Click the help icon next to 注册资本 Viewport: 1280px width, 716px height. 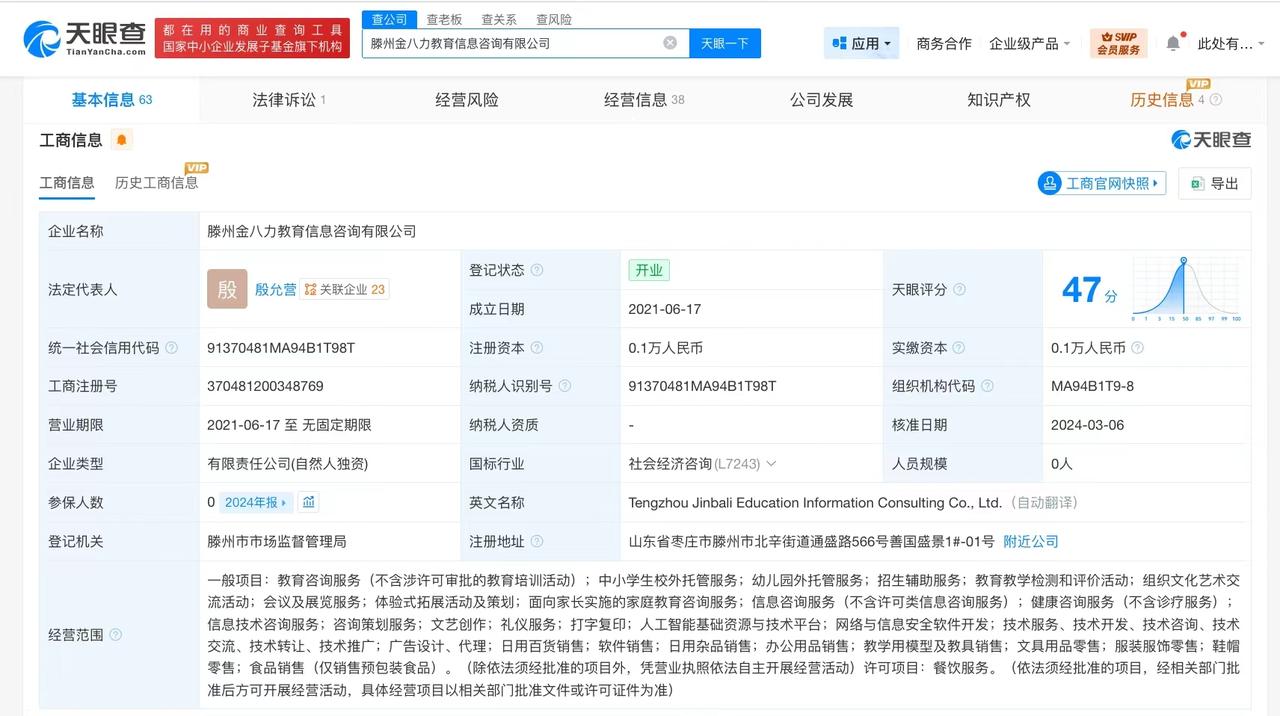[537, 348]
